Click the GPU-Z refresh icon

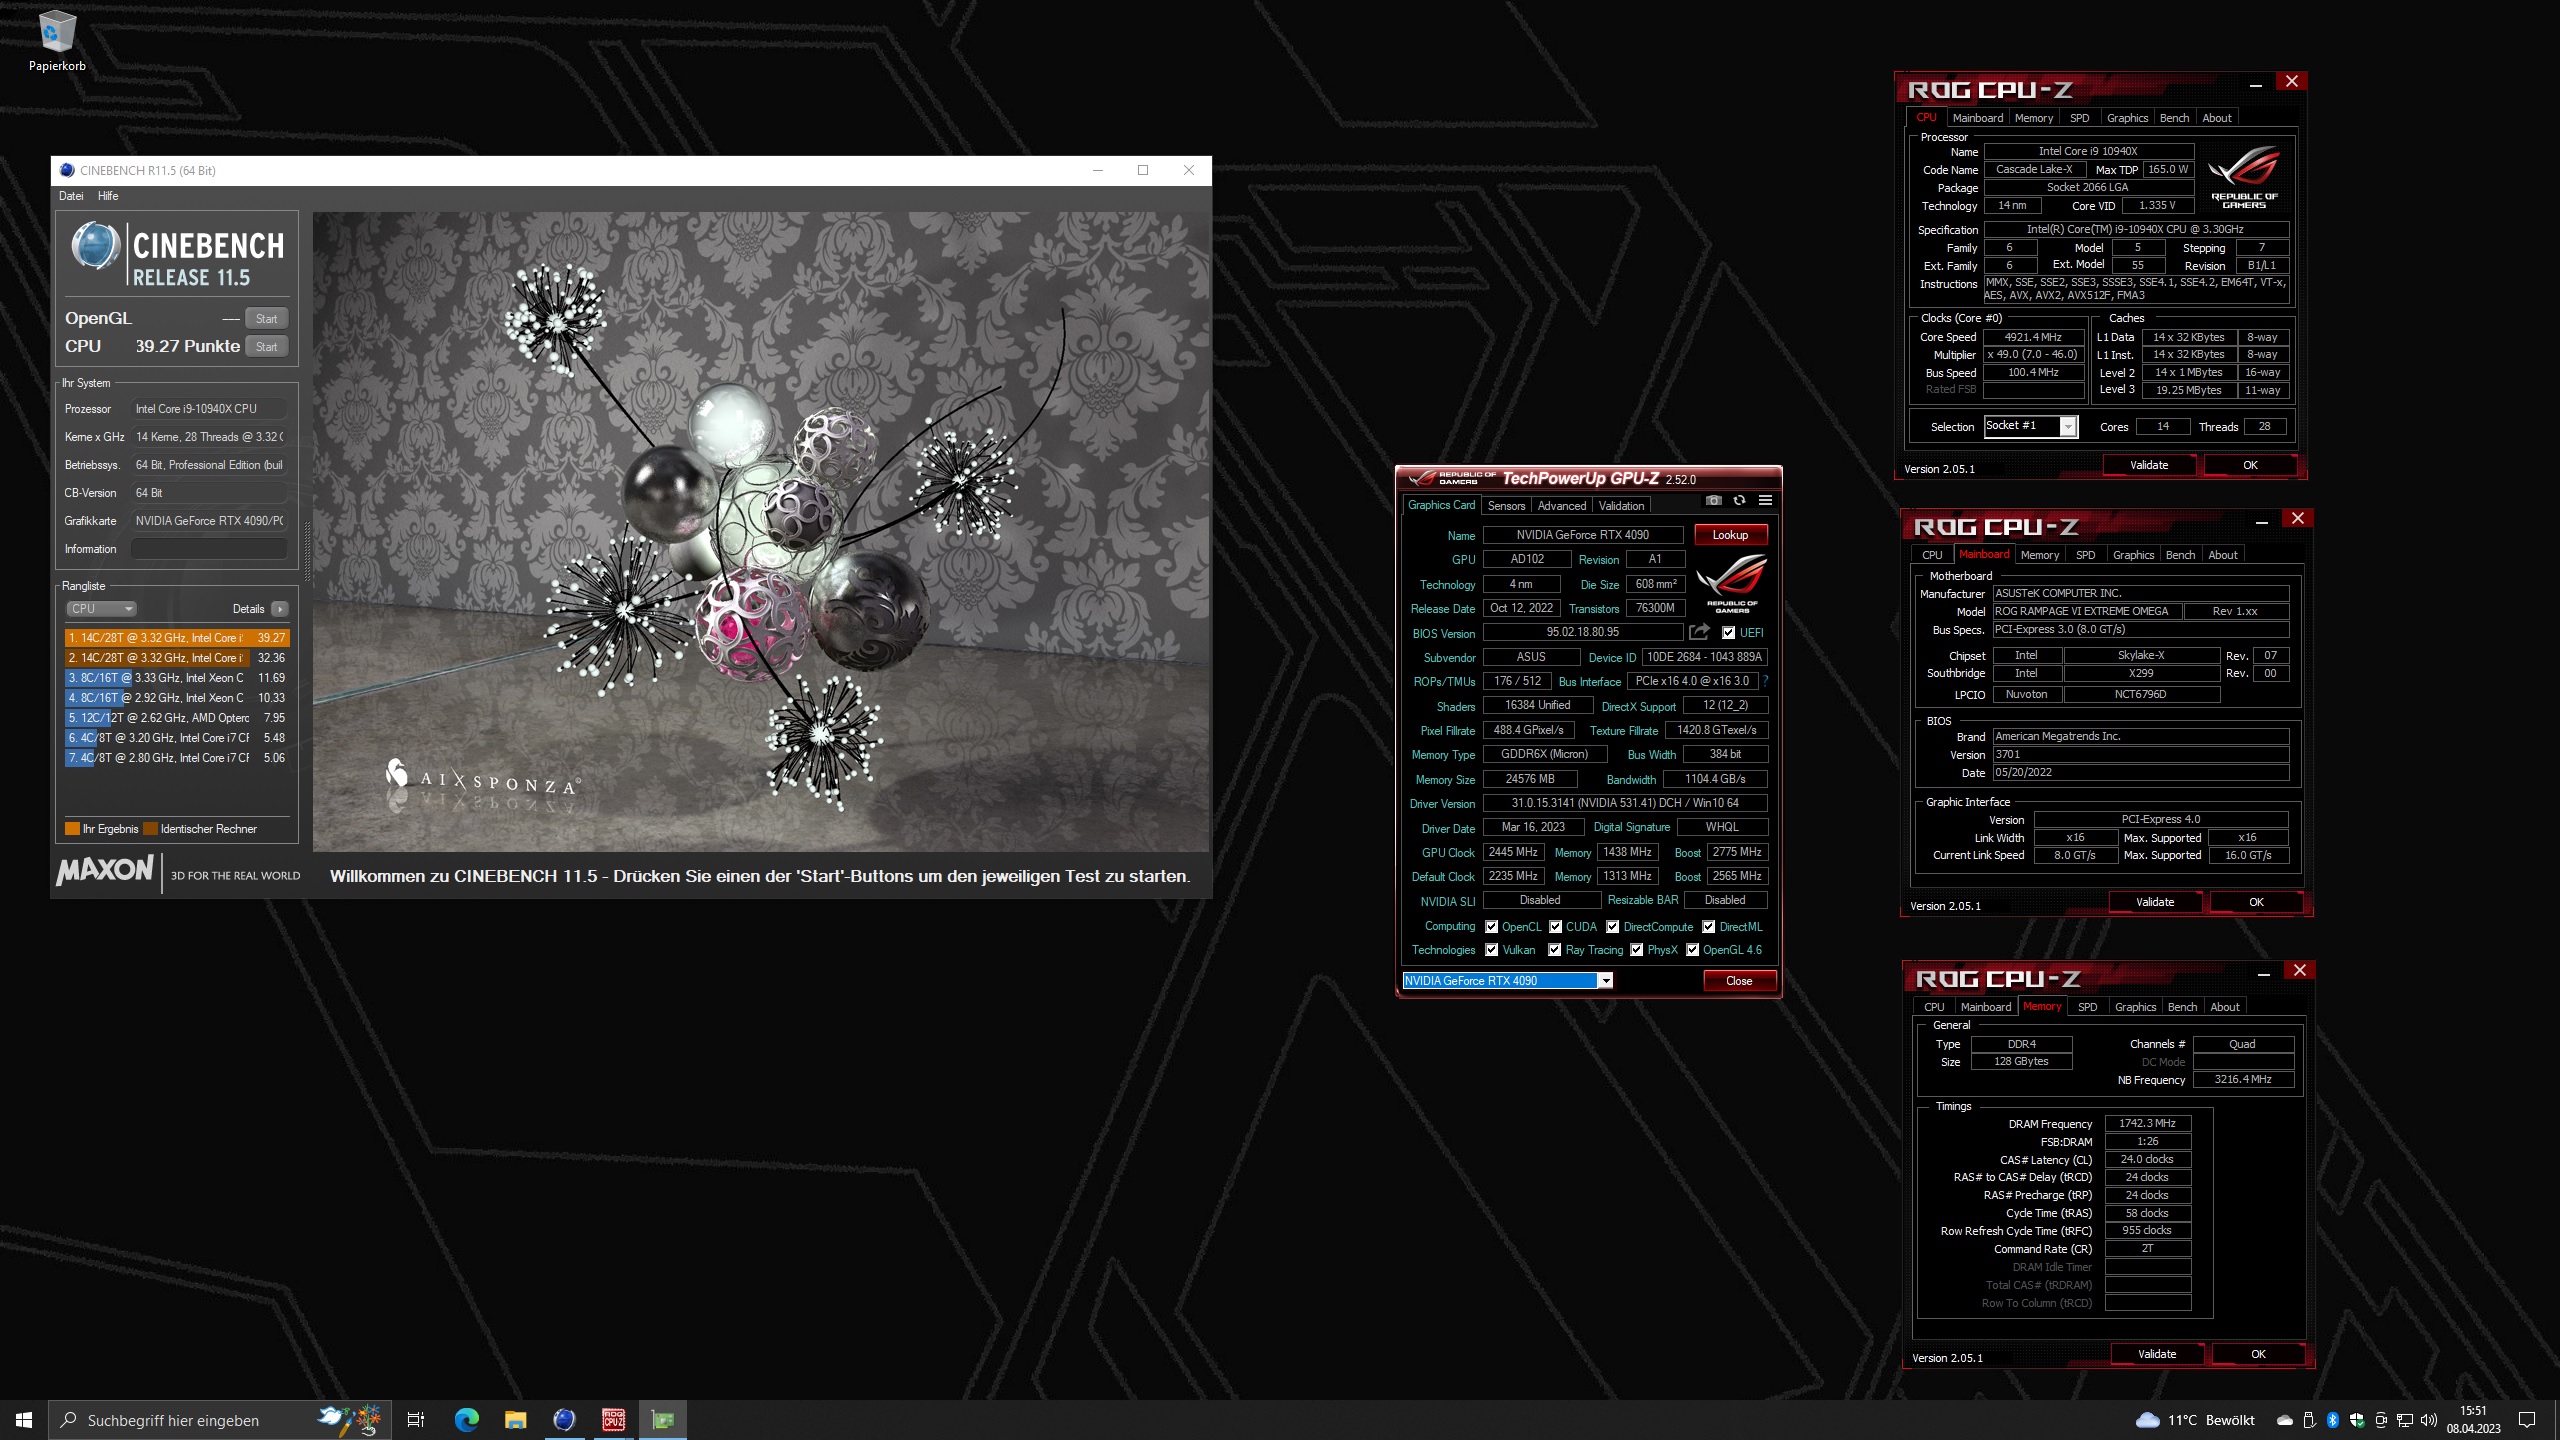coord(1739,501)
